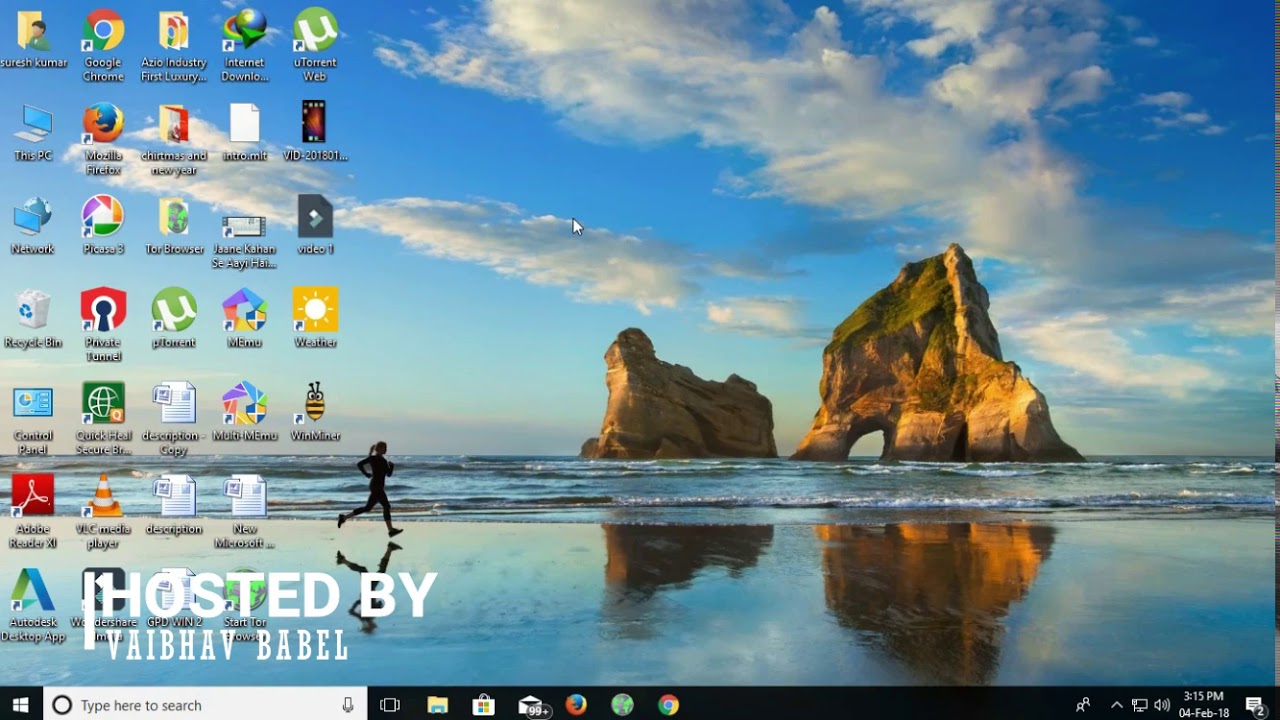
Task: Open File Explorer from the taskbar
Action: coord(437,705)
